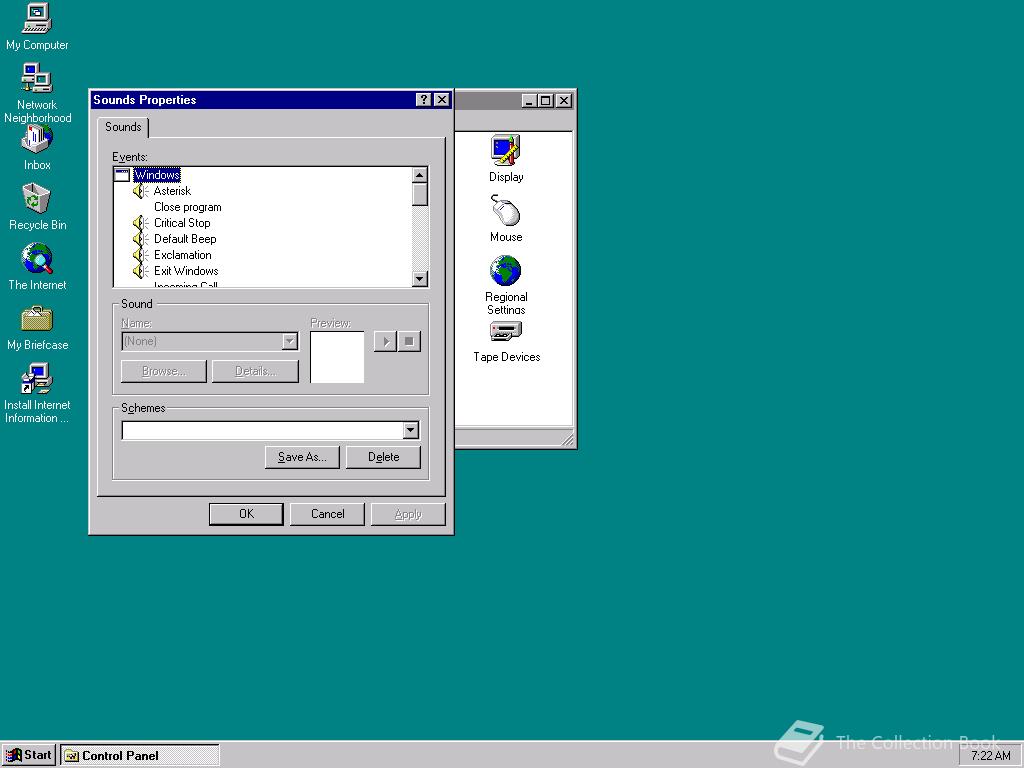Click the Browse button

click(x=164, y=371)
